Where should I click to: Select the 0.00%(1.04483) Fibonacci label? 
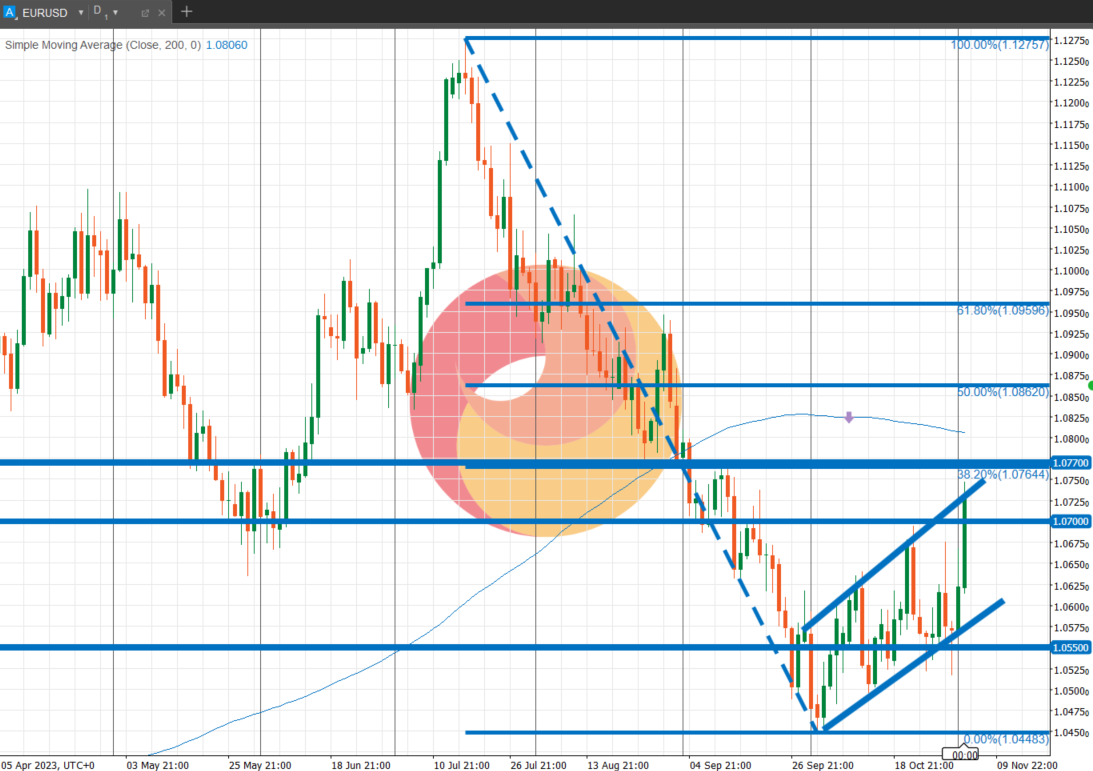pyautogui.click(x=1006, y=739)
